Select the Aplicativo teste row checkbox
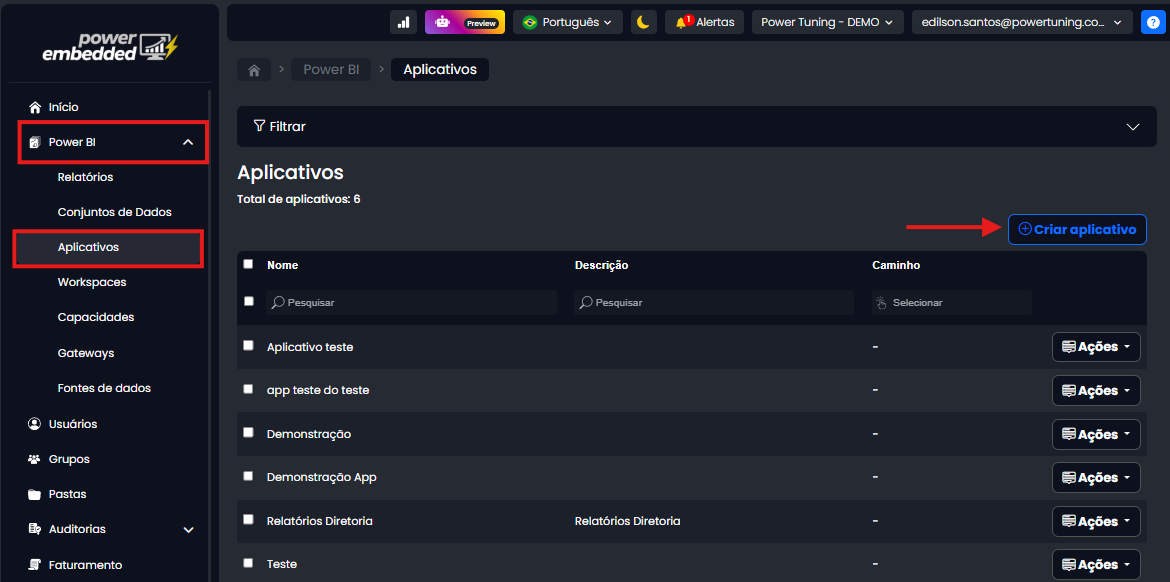Viewport: 1170px width, 582px height. click(x=249, y=346)
